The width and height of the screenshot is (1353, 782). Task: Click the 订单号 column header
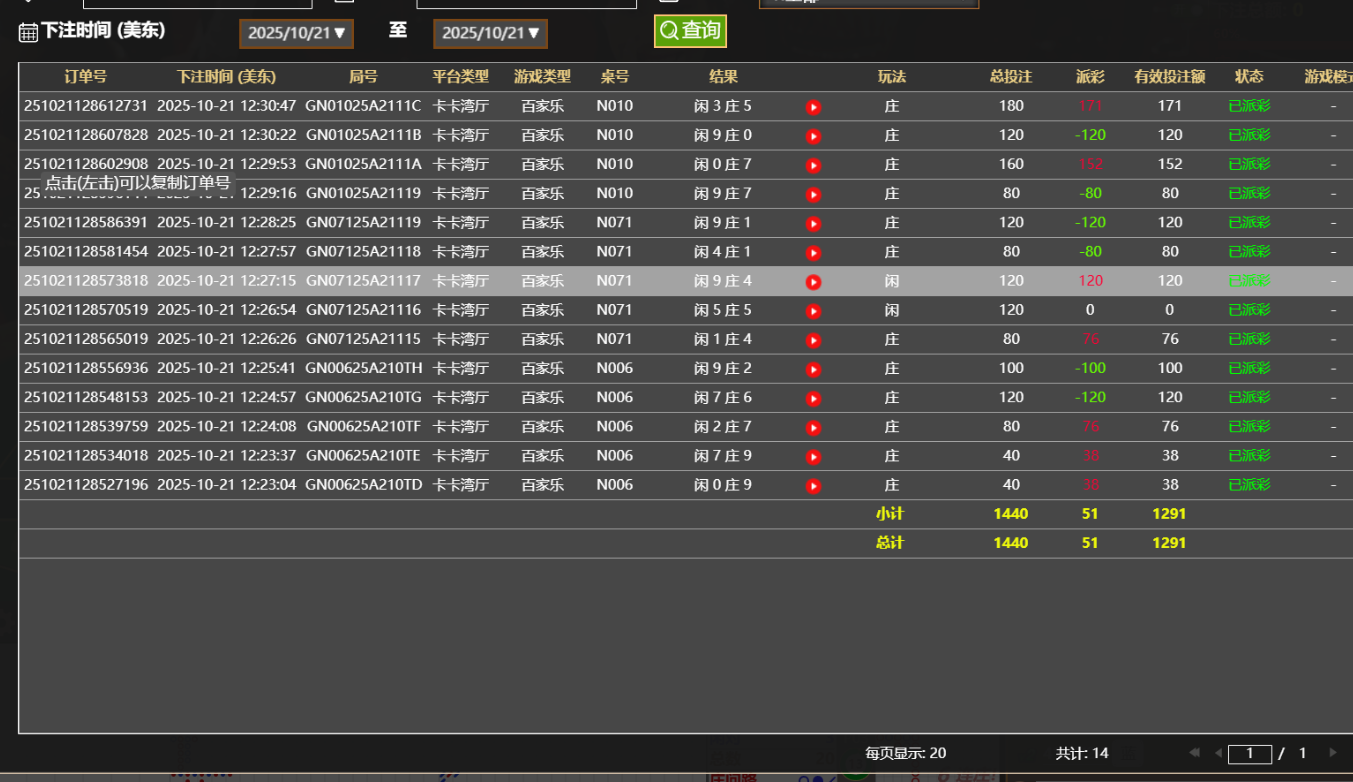85,77
